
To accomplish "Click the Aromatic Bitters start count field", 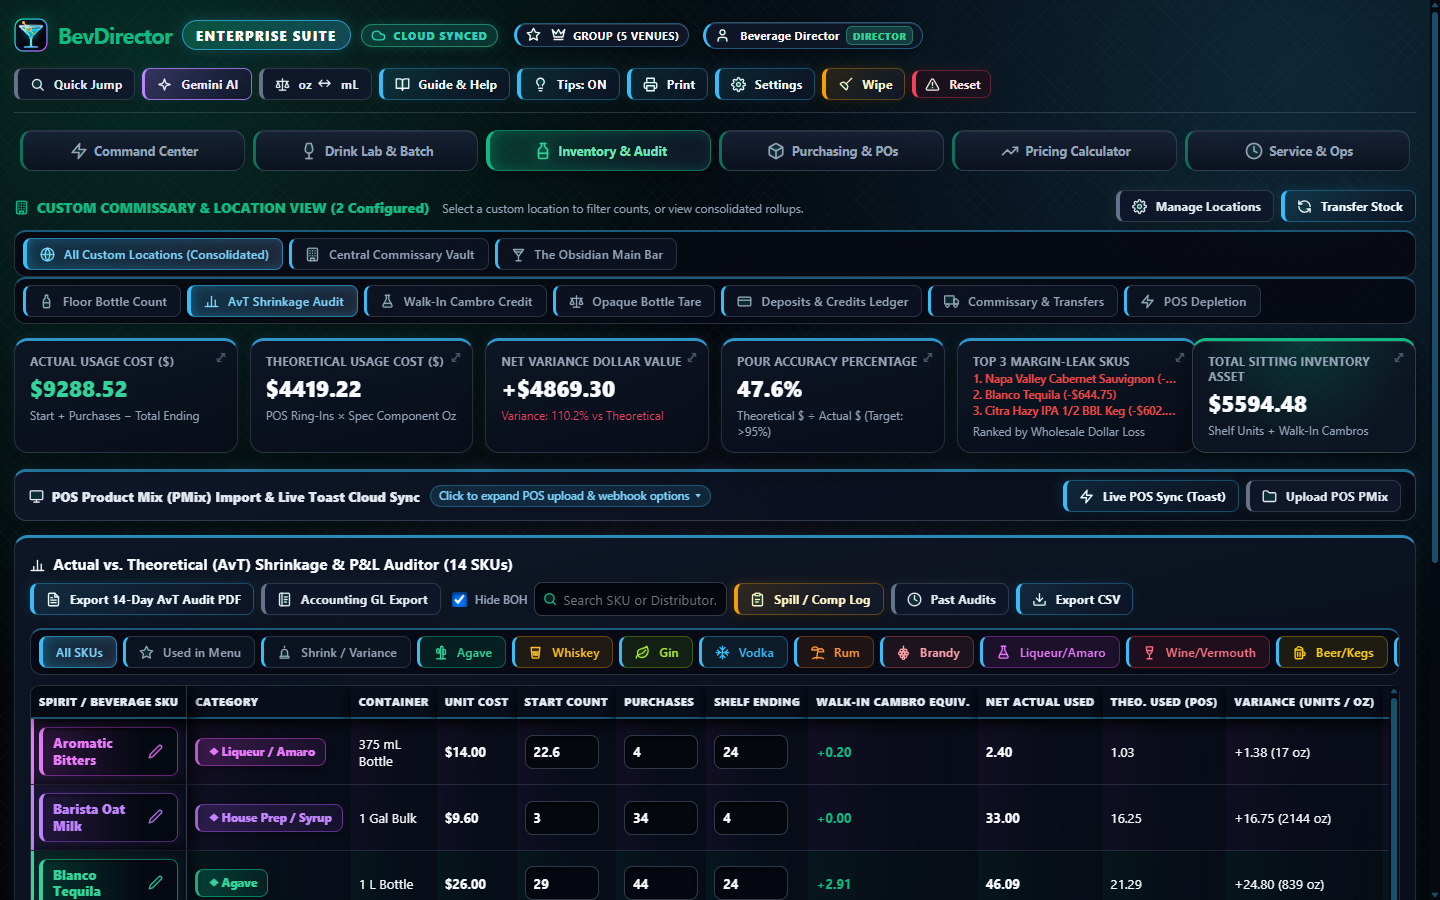I will pyautogui.click(x=562, y=752).
